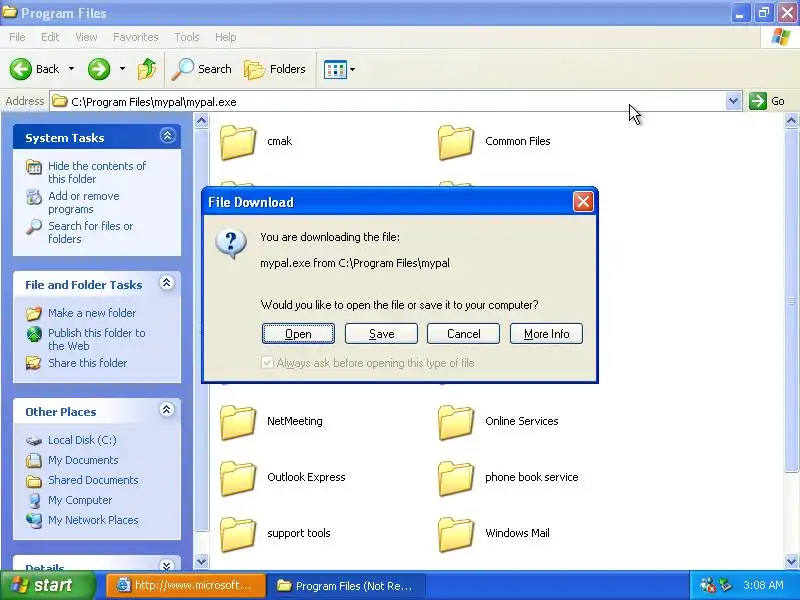Expand the Address bar dropdown

(733, 101)
